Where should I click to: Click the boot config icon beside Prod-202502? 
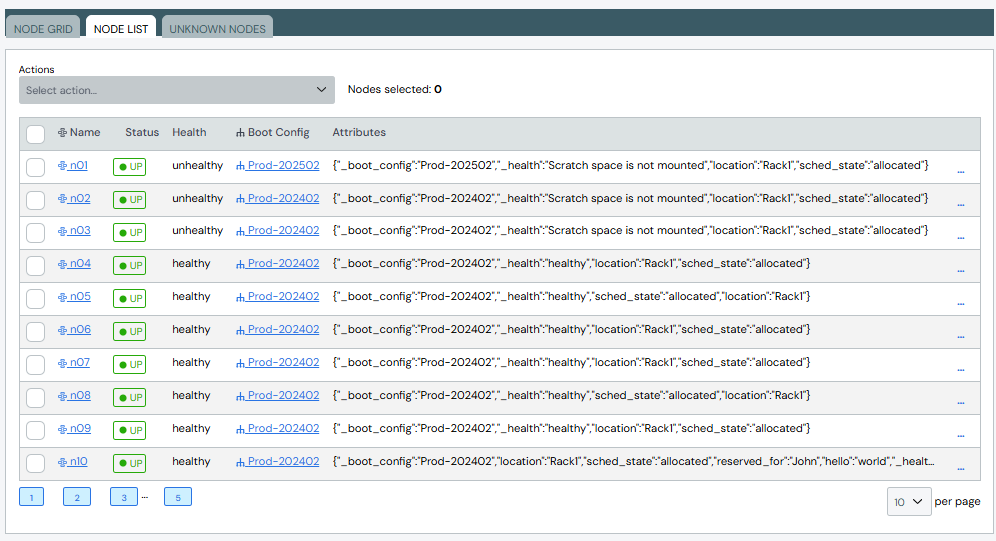coord(240,166)
